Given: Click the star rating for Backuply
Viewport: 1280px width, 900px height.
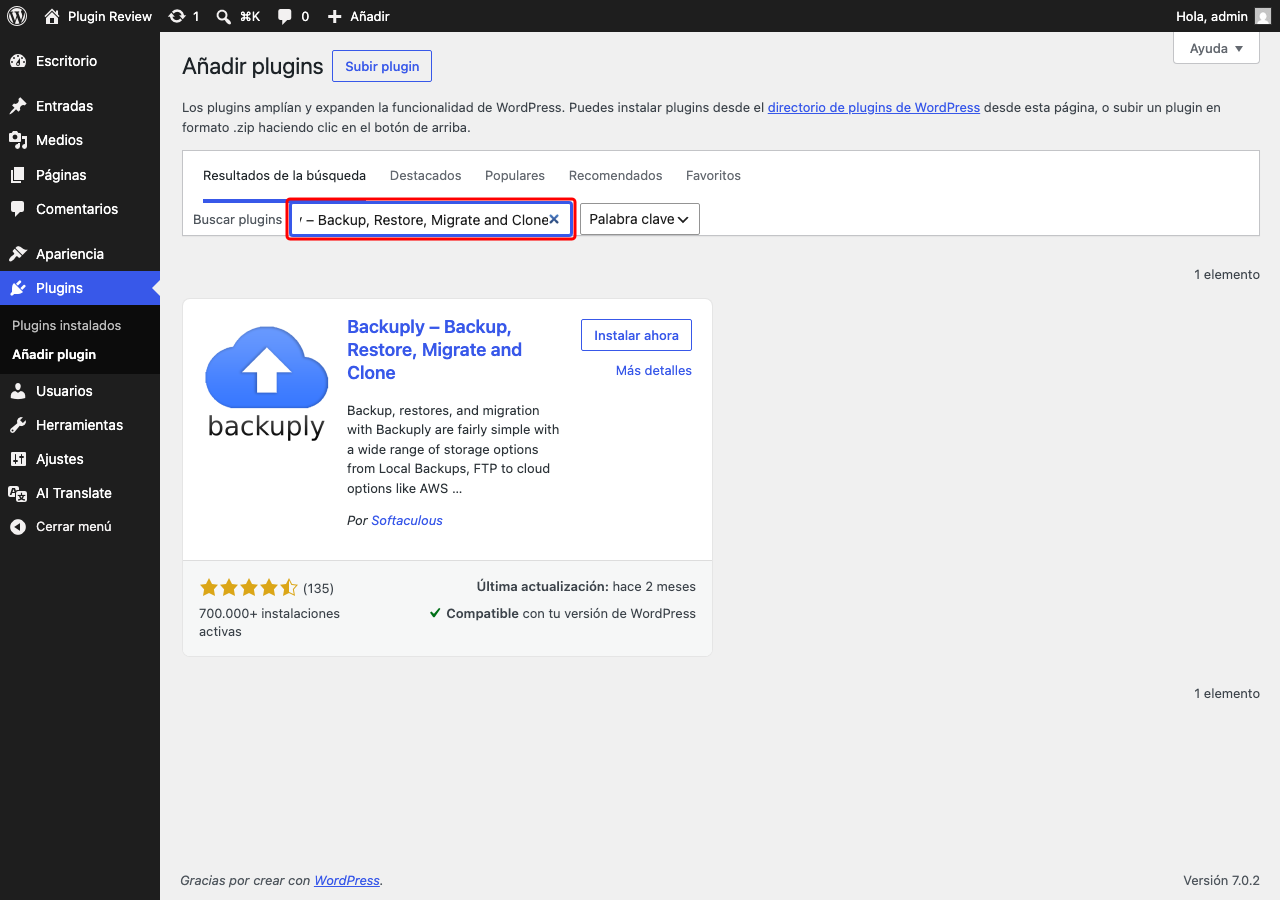Looking at the screenshot, I should tap(249, 587).
